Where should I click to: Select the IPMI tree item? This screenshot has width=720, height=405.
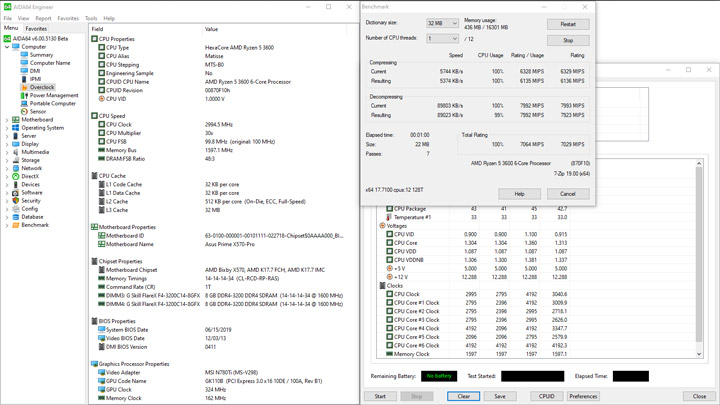point(35,79)
